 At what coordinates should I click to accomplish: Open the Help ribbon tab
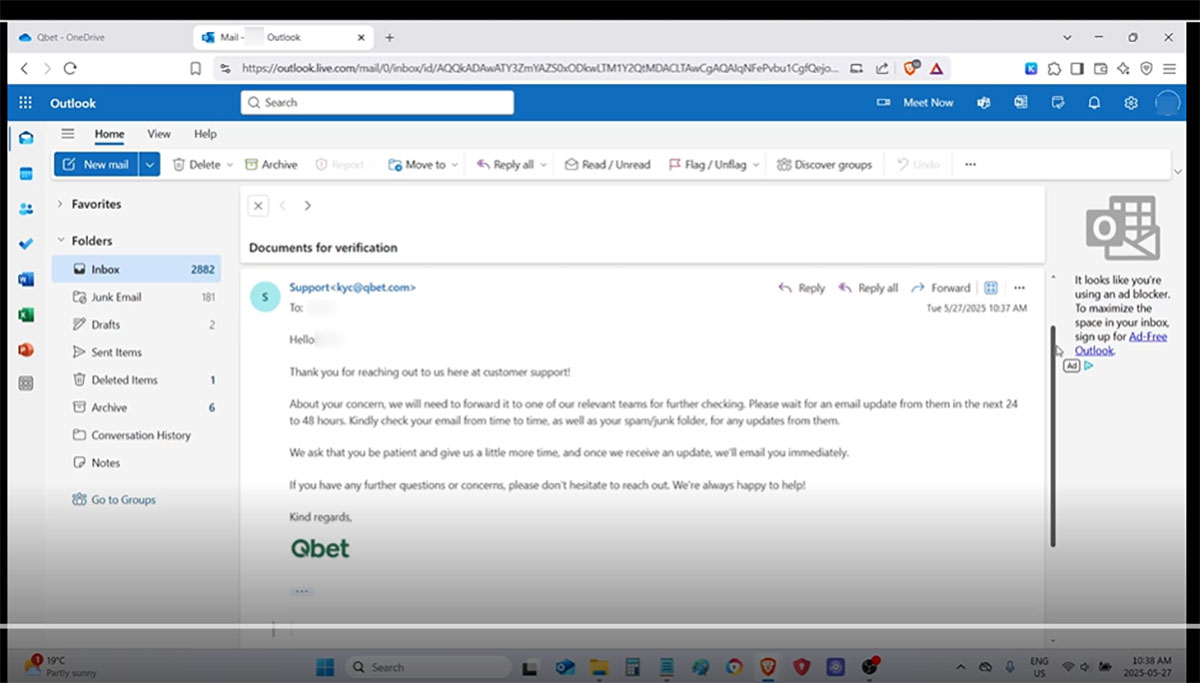[x=205, y=134]
